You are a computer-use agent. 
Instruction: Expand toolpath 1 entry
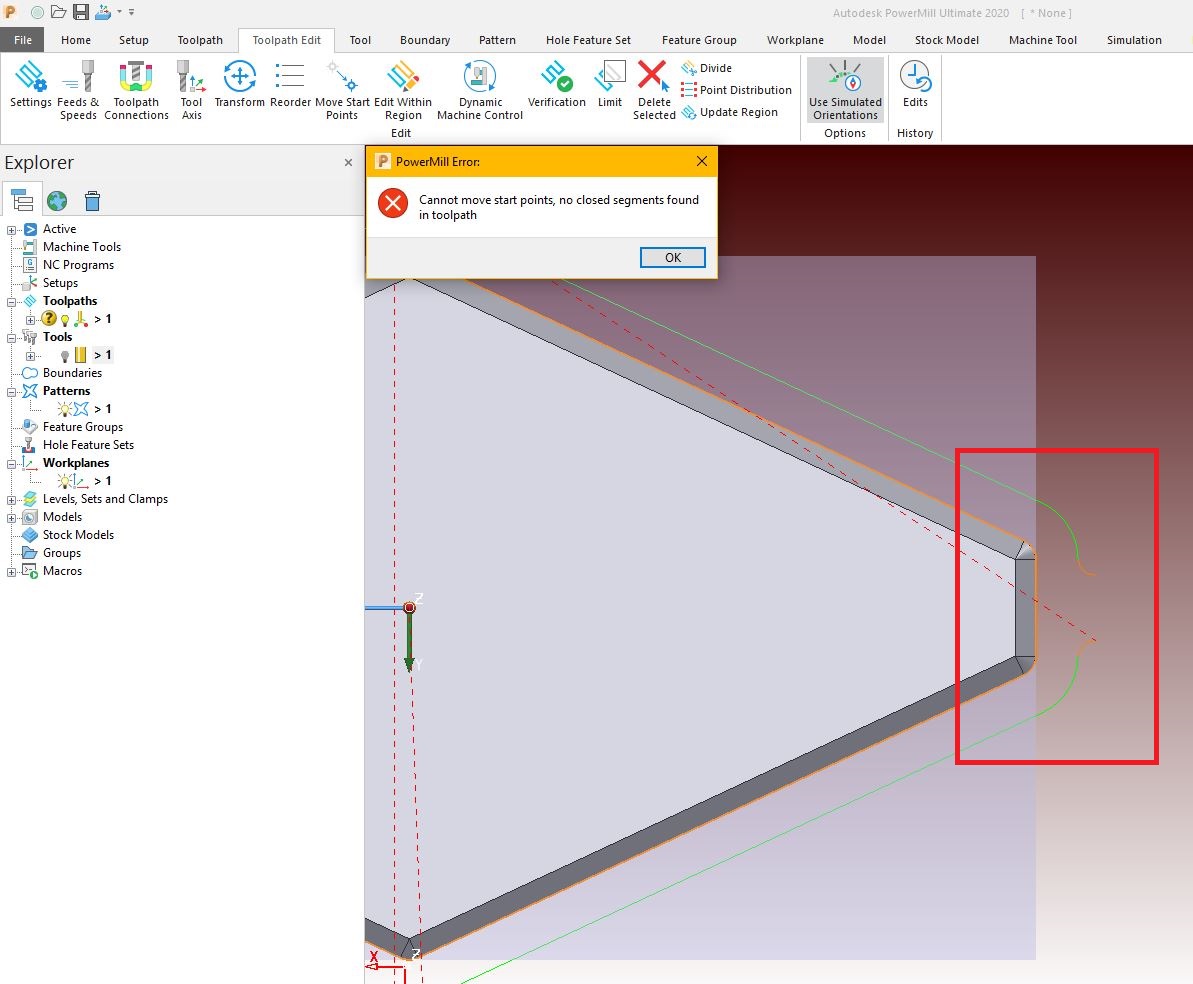click(x=30, y=320)
